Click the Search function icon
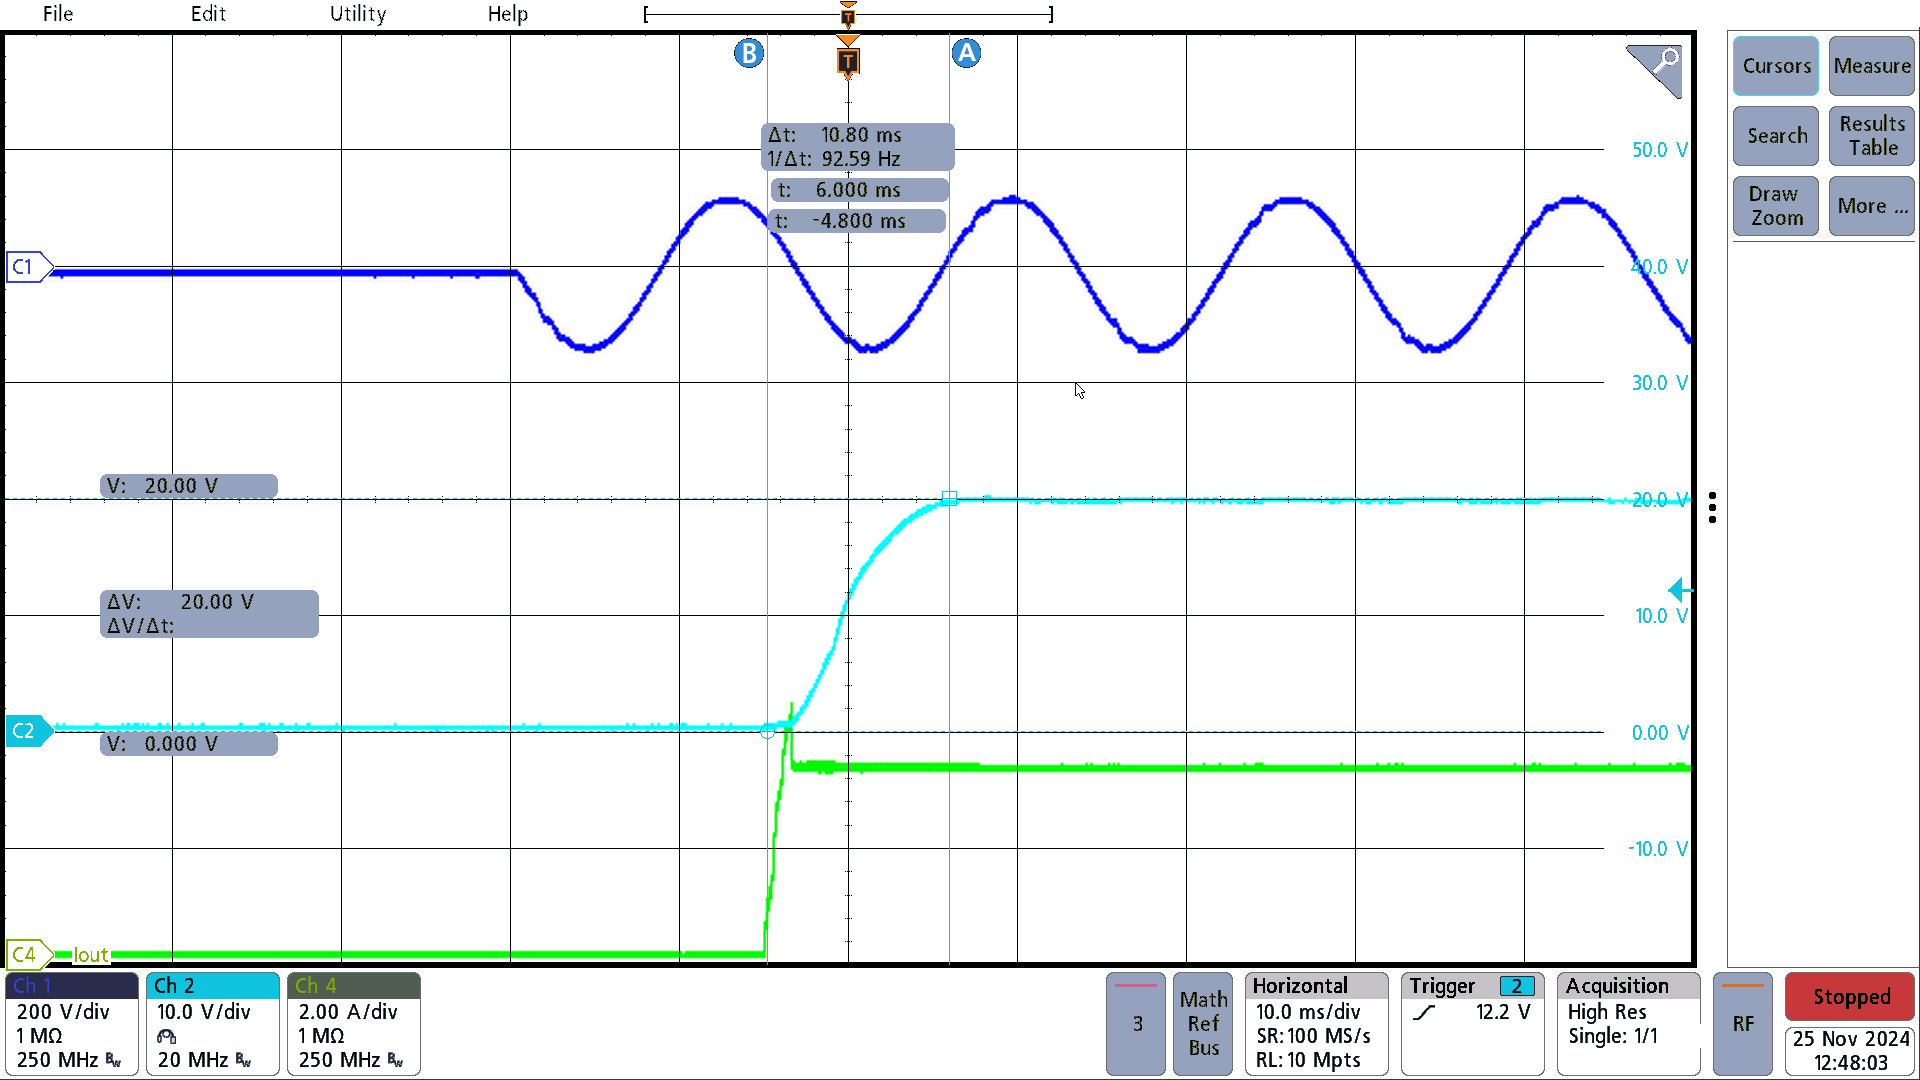The image size is (1920, 1080). (1776, 136)
